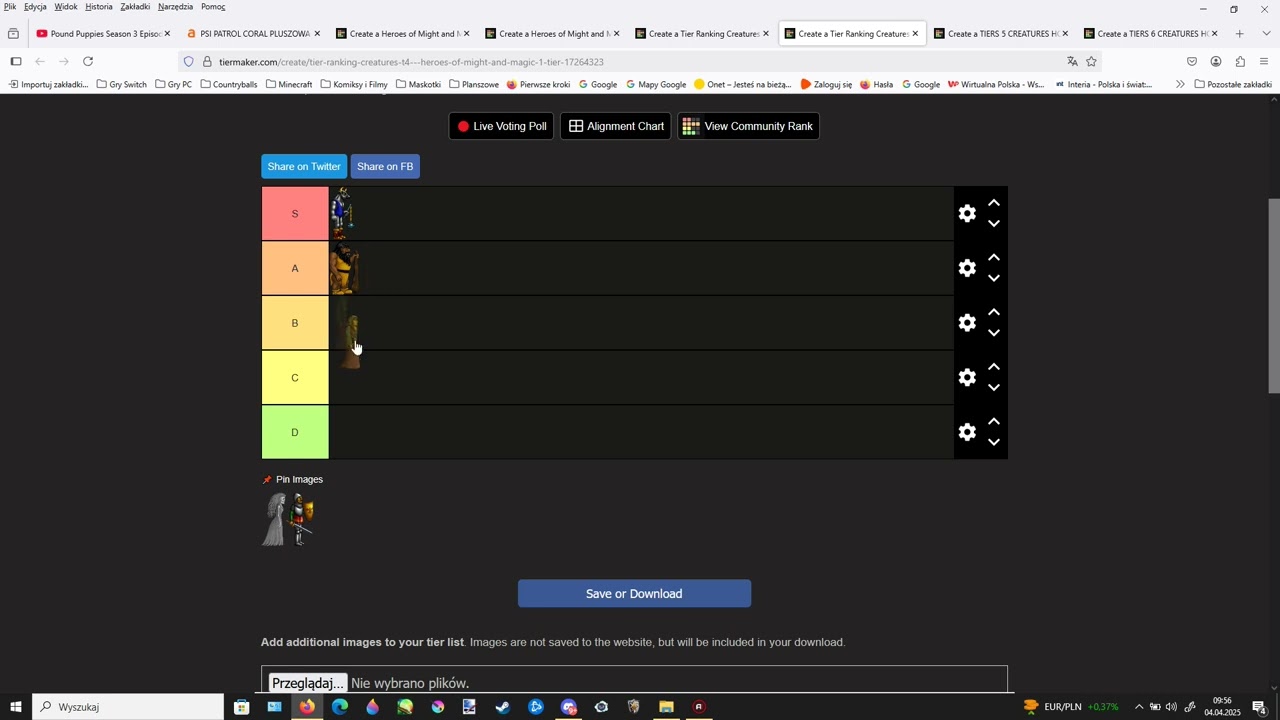Screen dimensions: 1280x720
Task: Click the Save or Download button
Action: (x=634, y=594)
